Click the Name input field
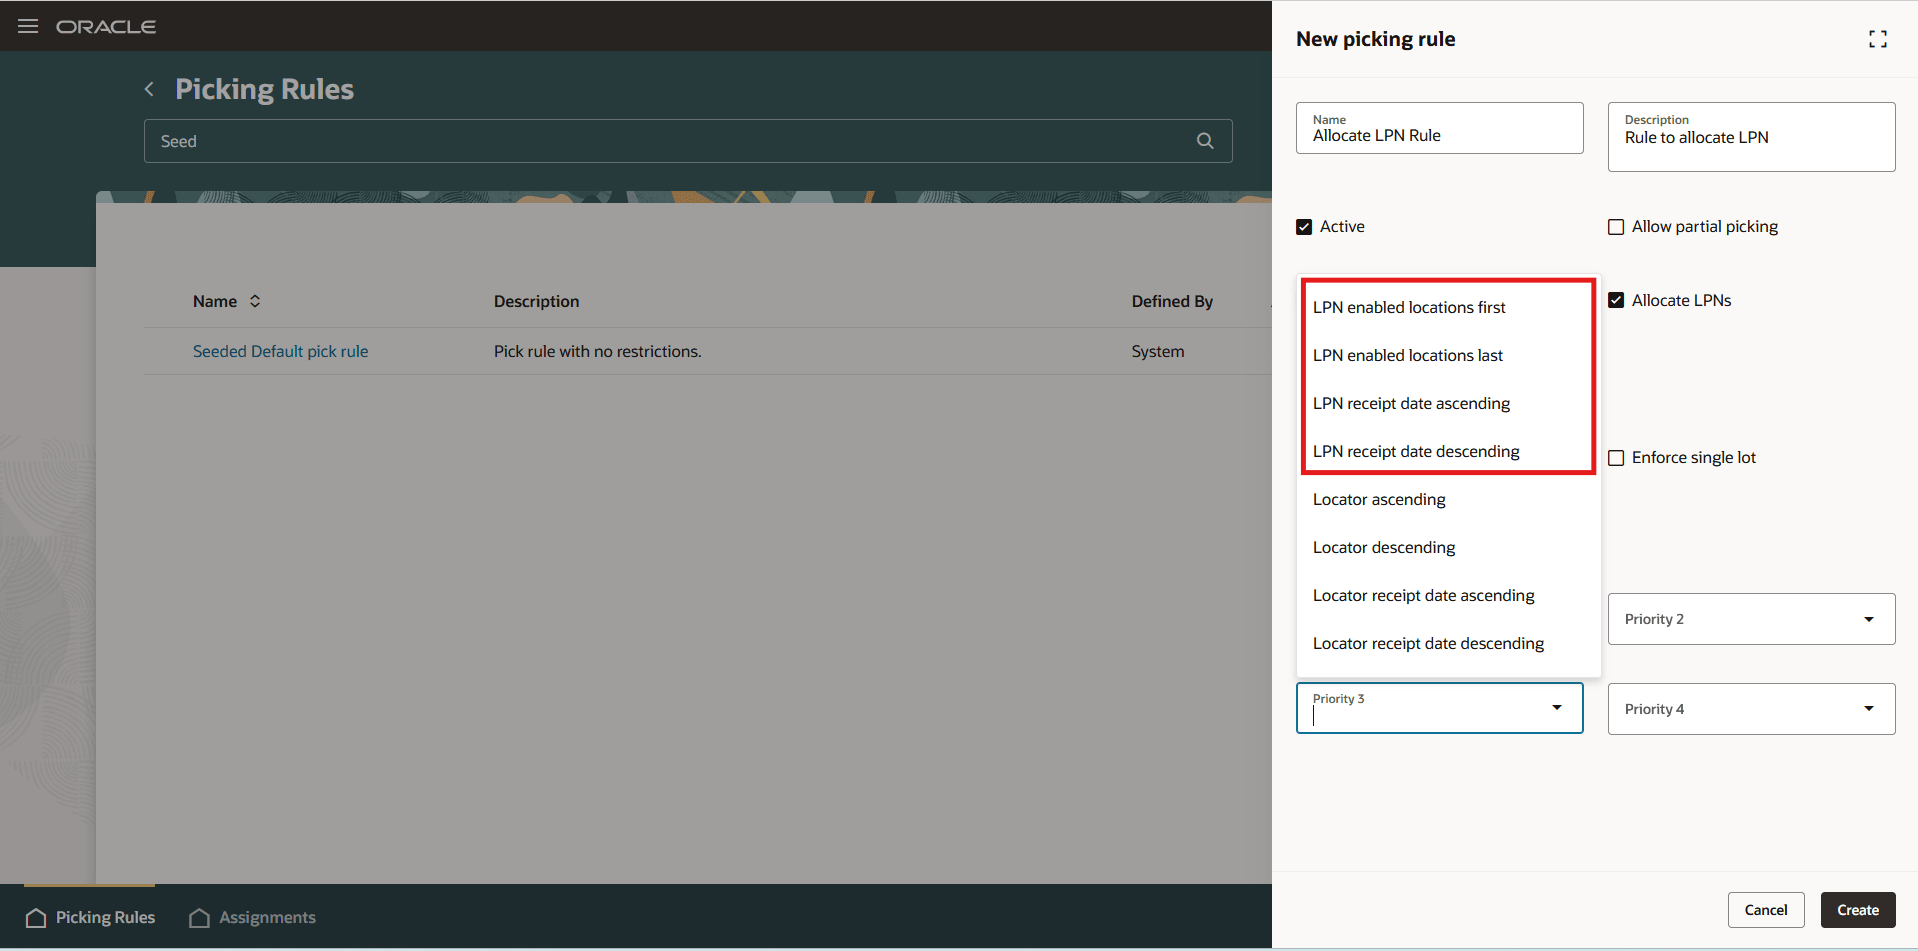Image resolution: width=1918 pixels, height=951 pixels. tap(1439, 128)
